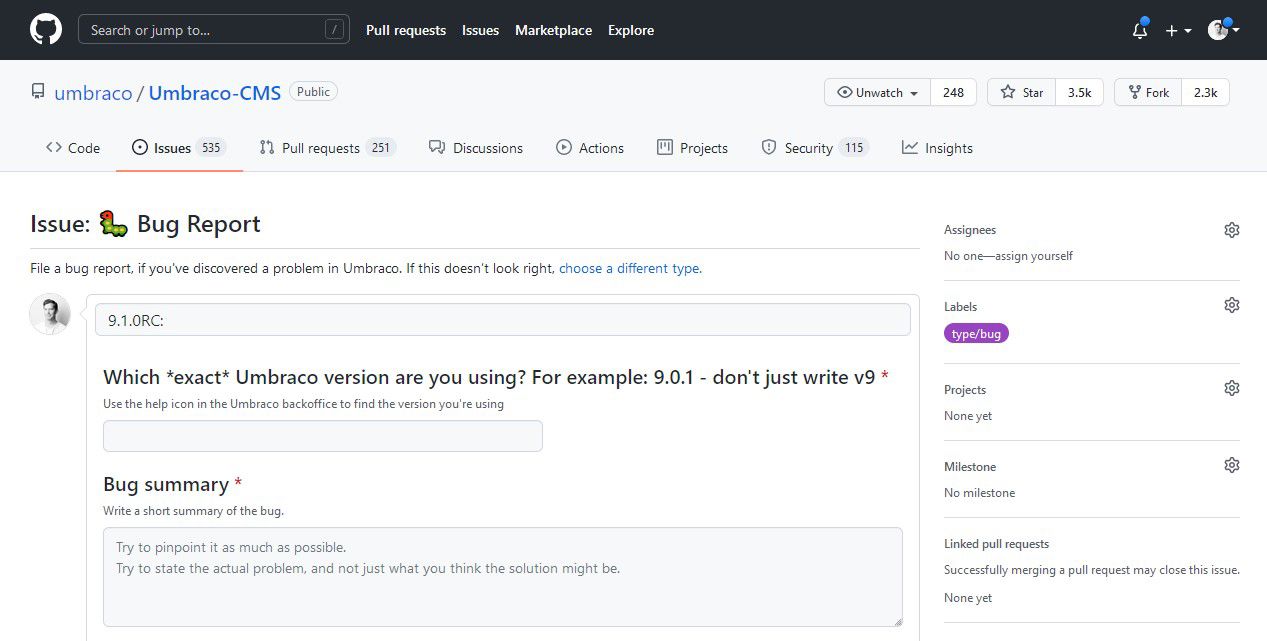This screenshot has height=641, width=1267.
Task: Switch to the Projects tab
Action: coord(692,148)
